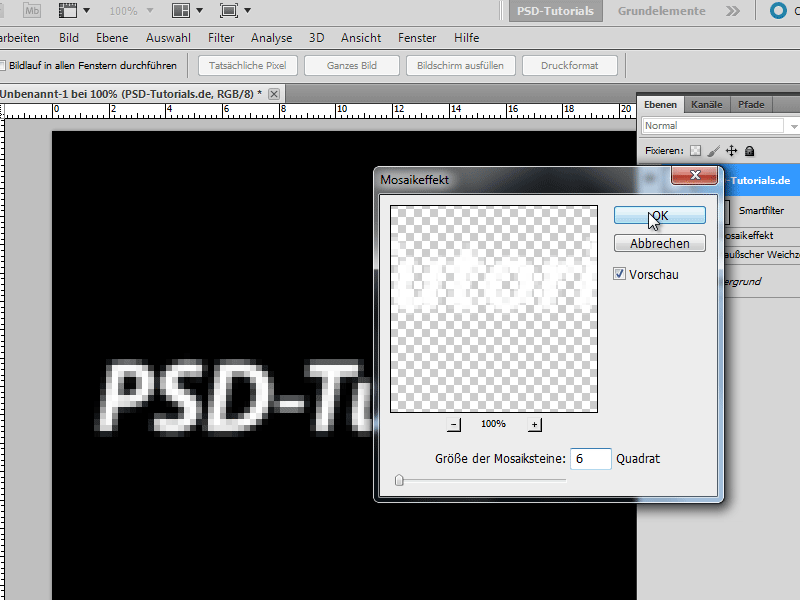Select the Gaußscher Weichzeichner filter row
This screenshot has height=600, width=800.
(761, 255)
